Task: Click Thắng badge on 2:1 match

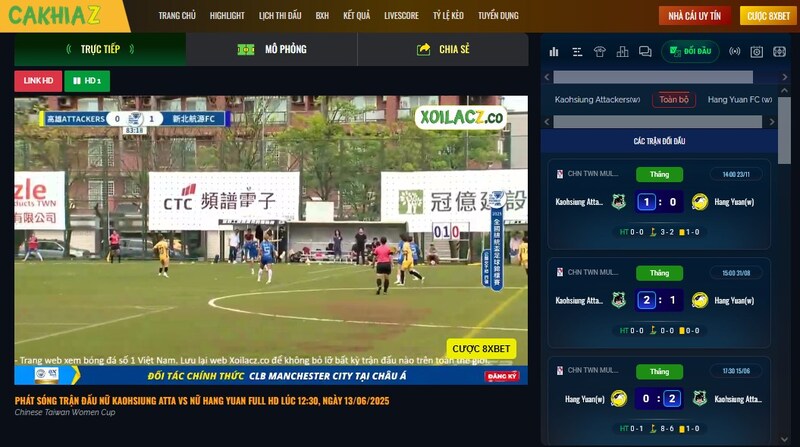Action: pos(659,273)
